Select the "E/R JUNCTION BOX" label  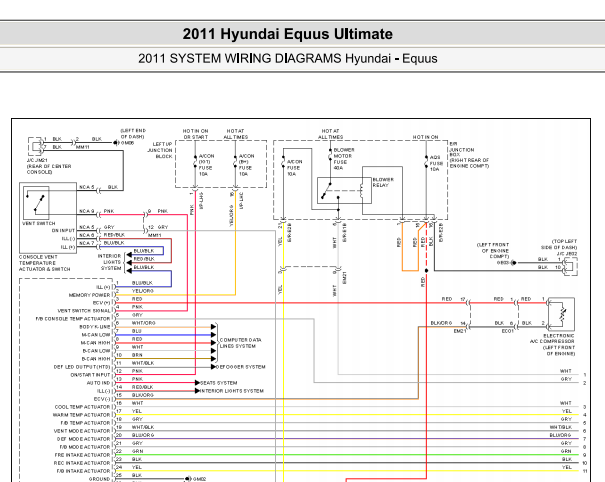click(x=461, y=149)
